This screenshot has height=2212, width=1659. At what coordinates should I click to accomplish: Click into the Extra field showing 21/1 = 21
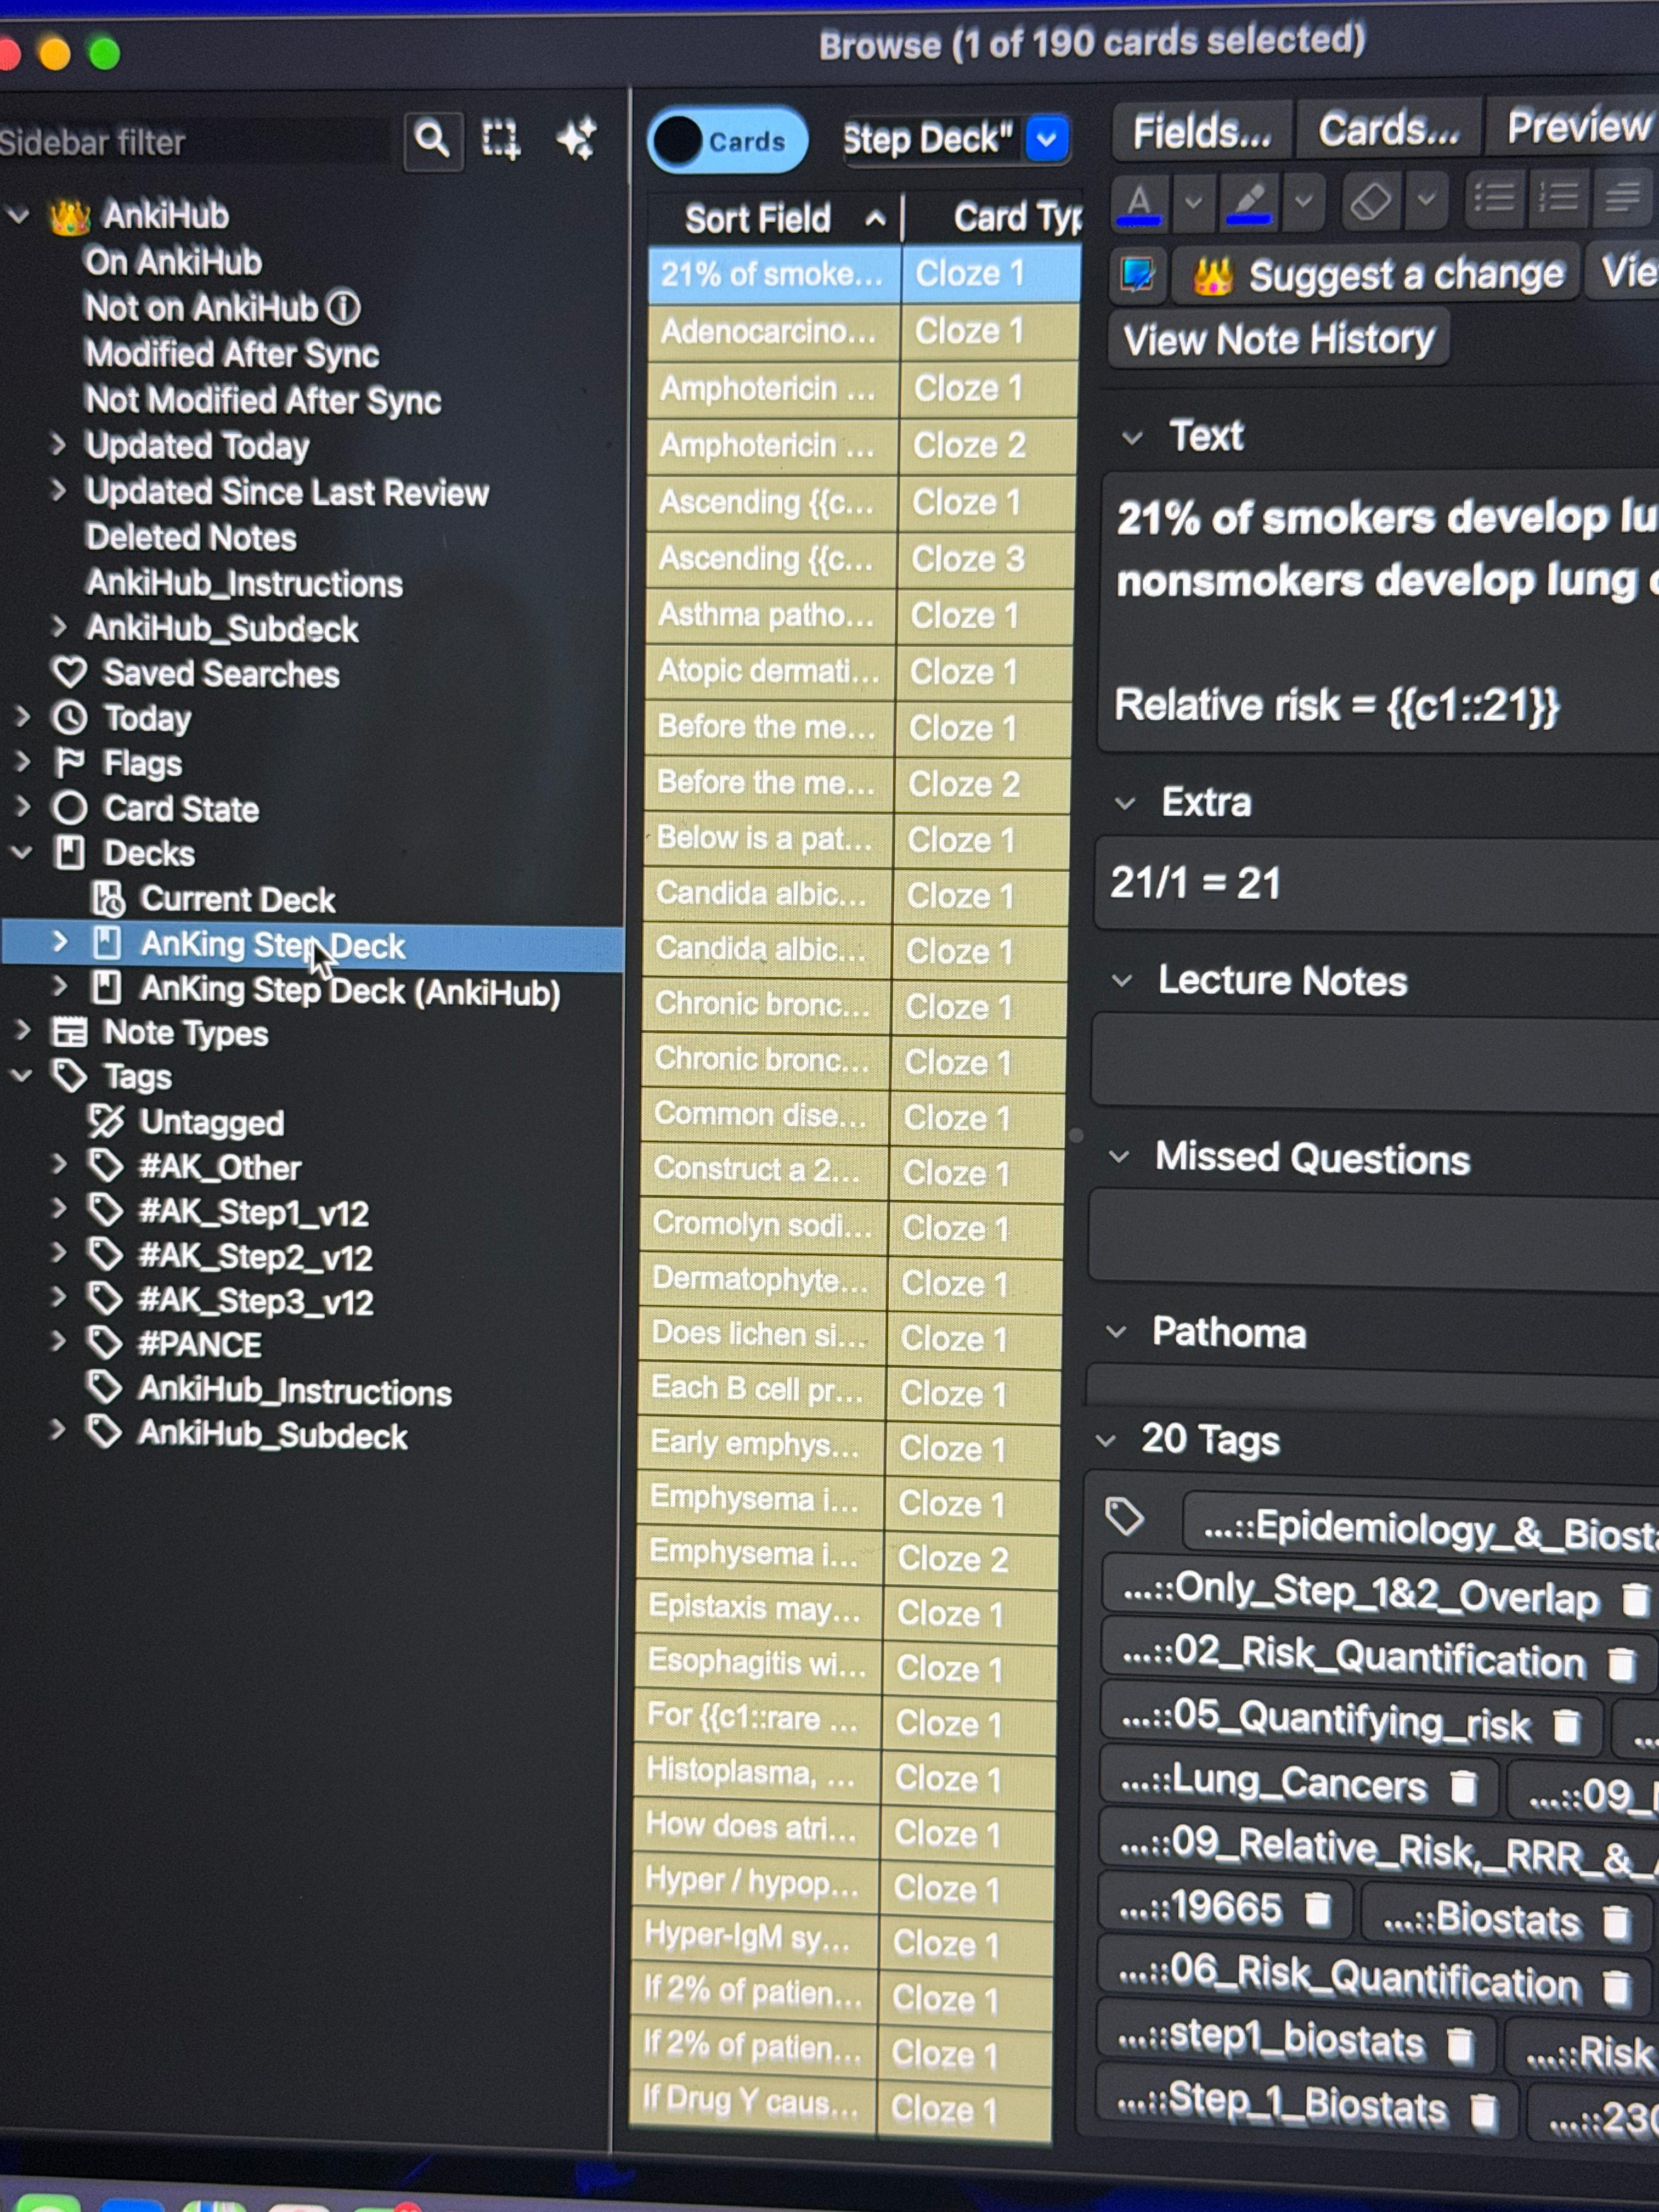(x=1377, y=885)
